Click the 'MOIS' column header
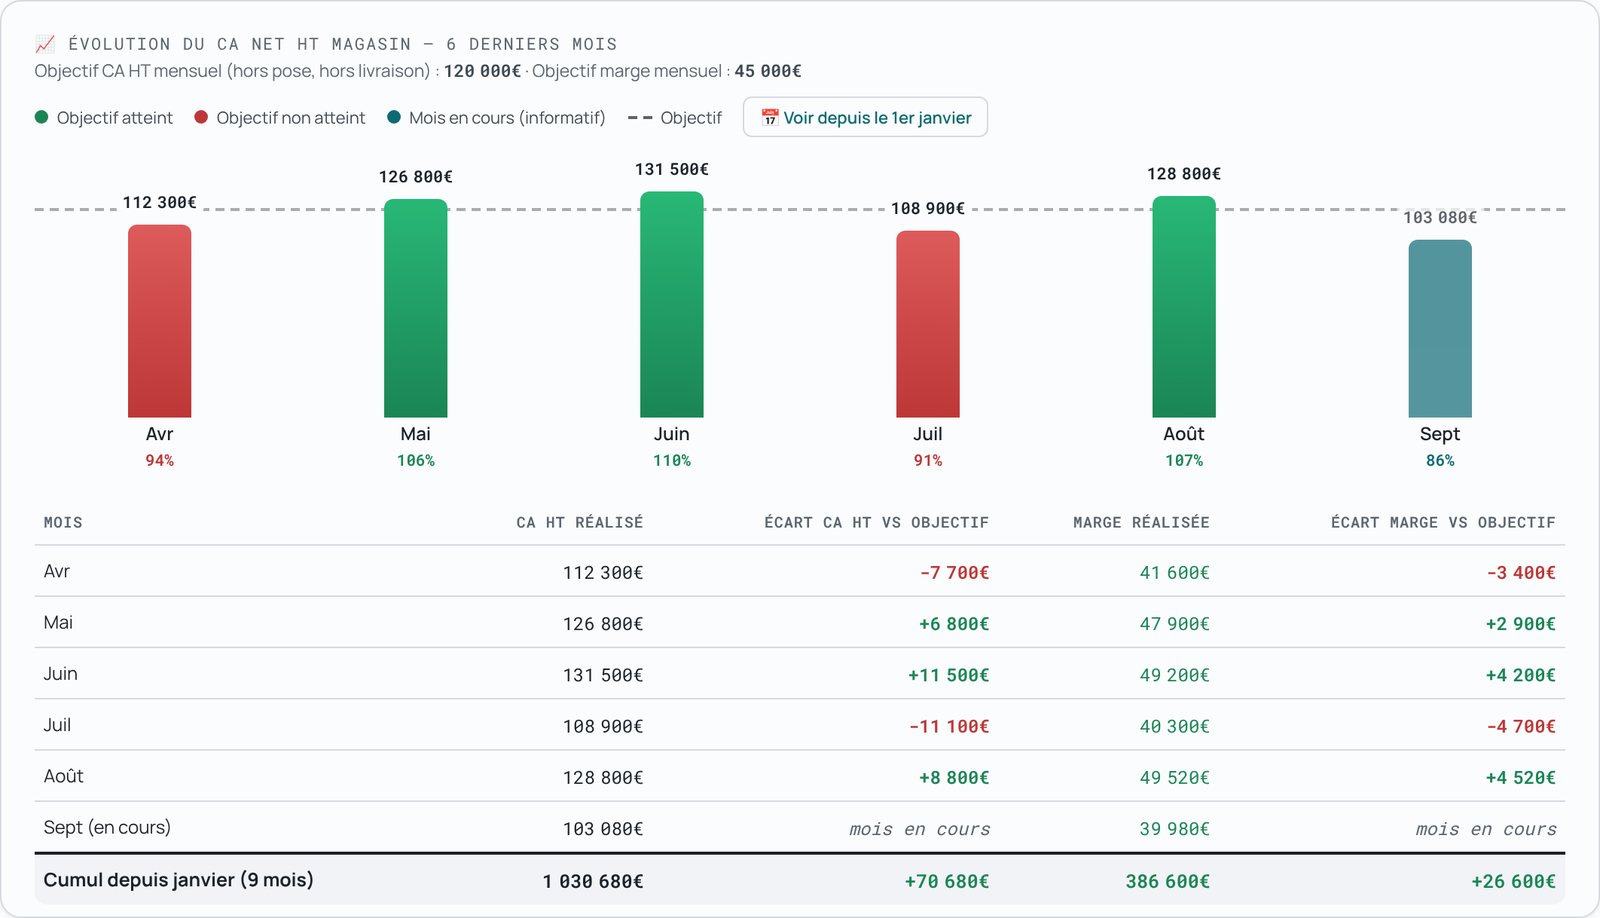The height and width of the screenshot is (918, 1600). tap(63, 523)
